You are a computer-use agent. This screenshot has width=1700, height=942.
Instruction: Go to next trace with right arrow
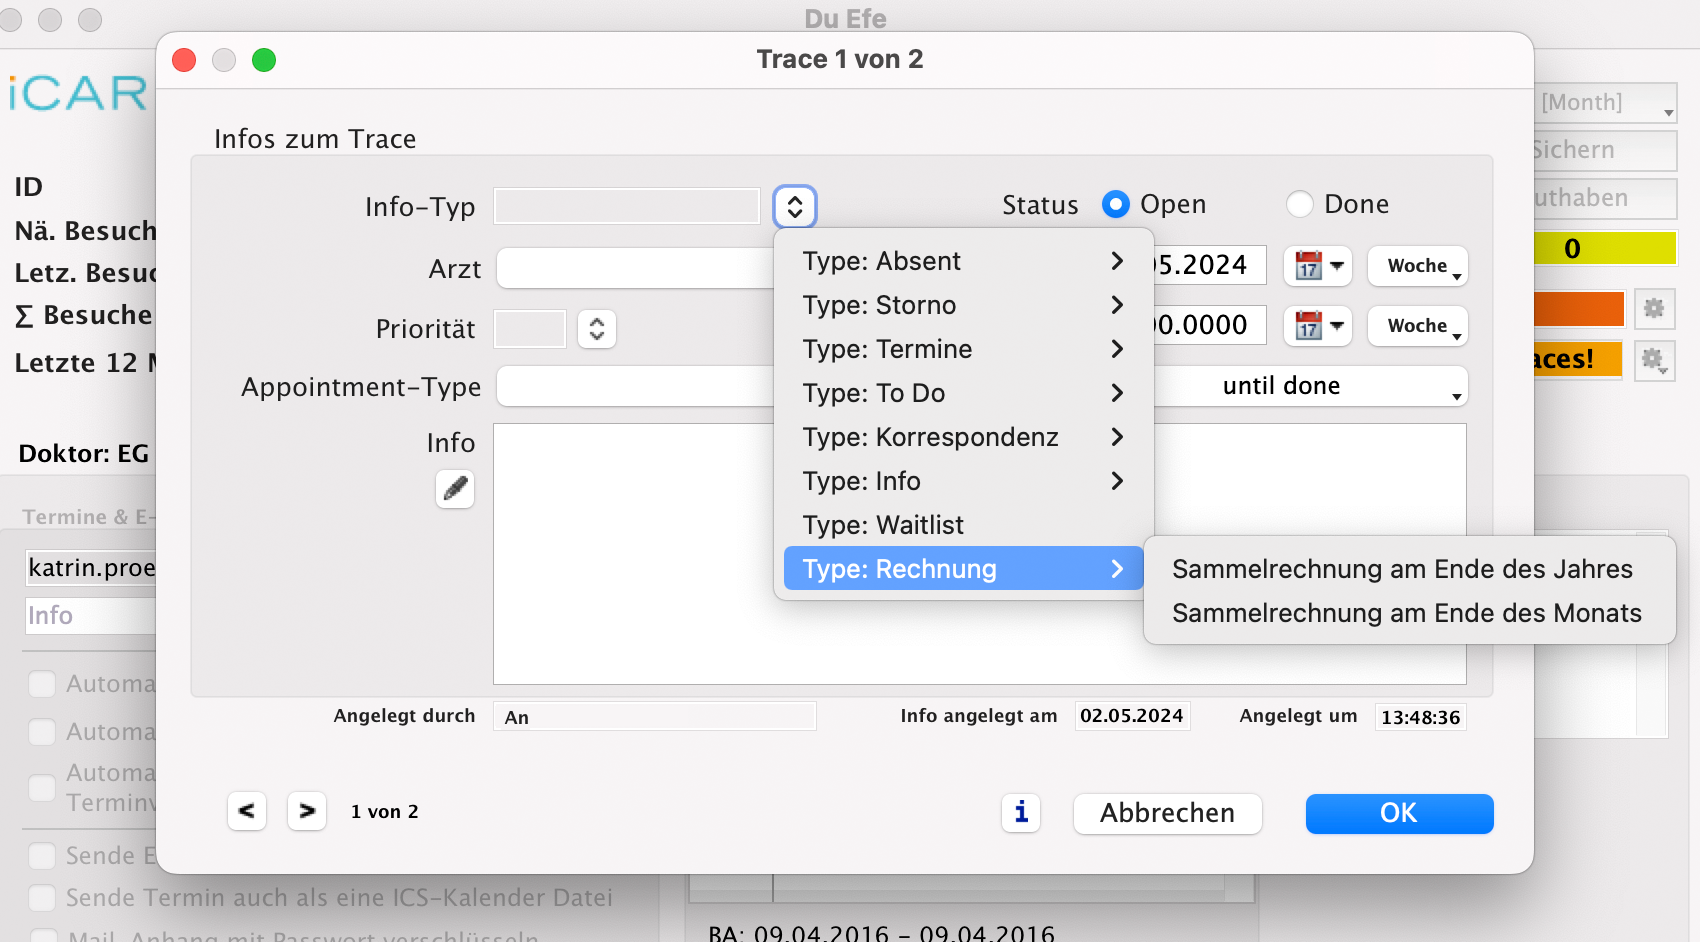point(307,811)
